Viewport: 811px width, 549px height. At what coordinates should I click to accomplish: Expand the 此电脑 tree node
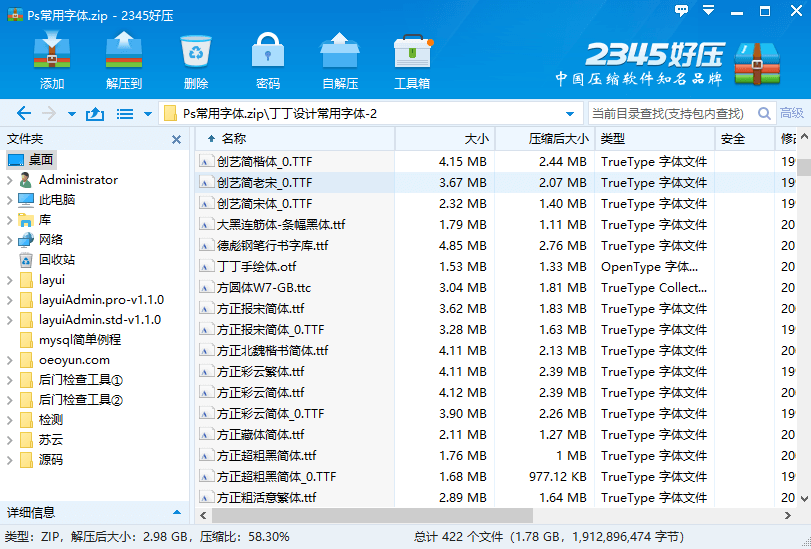(9, 200)
